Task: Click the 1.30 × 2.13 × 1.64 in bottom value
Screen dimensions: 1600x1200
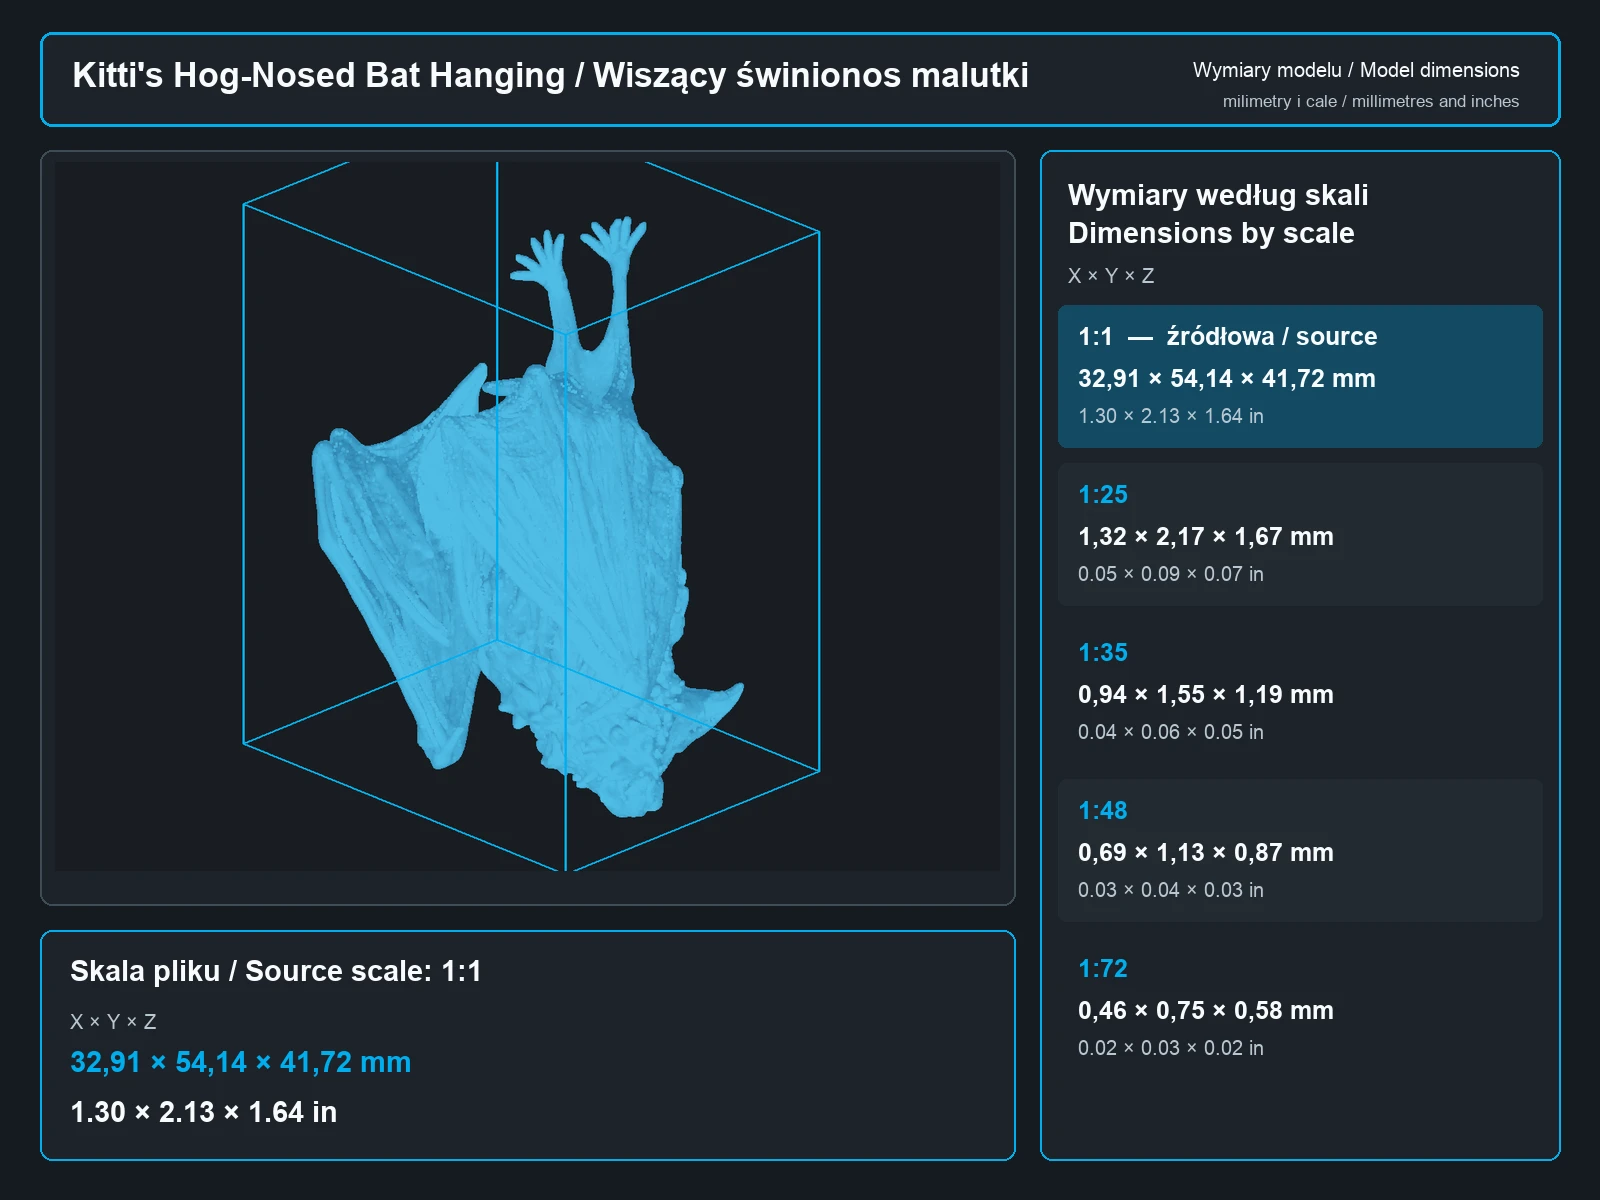Action: tap(203, 1112)
